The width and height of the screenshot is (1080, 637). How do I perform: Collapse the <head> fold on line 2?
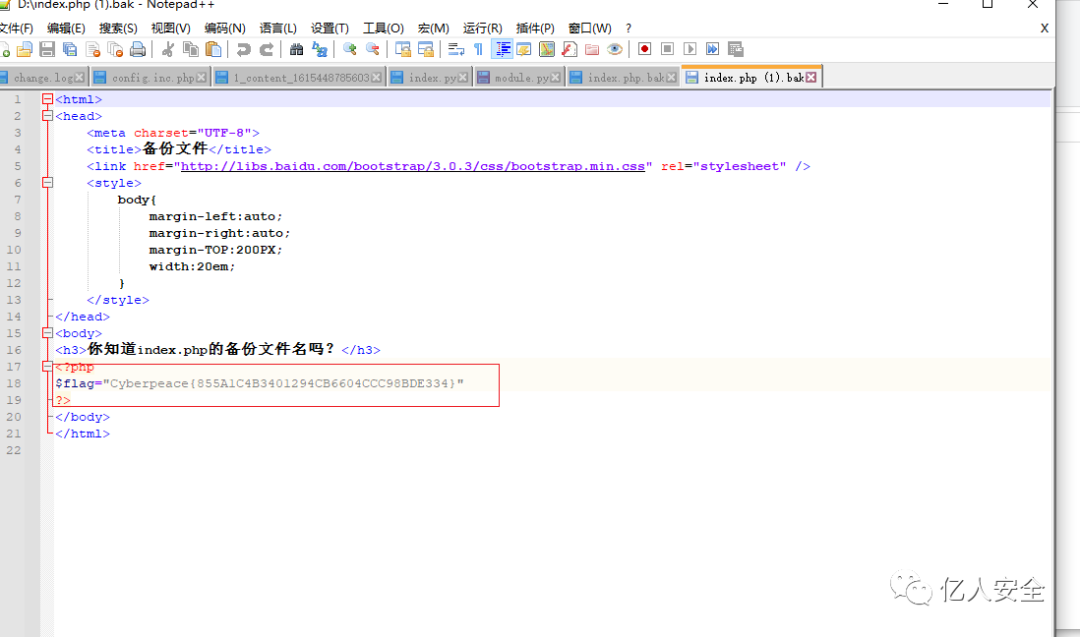coord(48,116)
